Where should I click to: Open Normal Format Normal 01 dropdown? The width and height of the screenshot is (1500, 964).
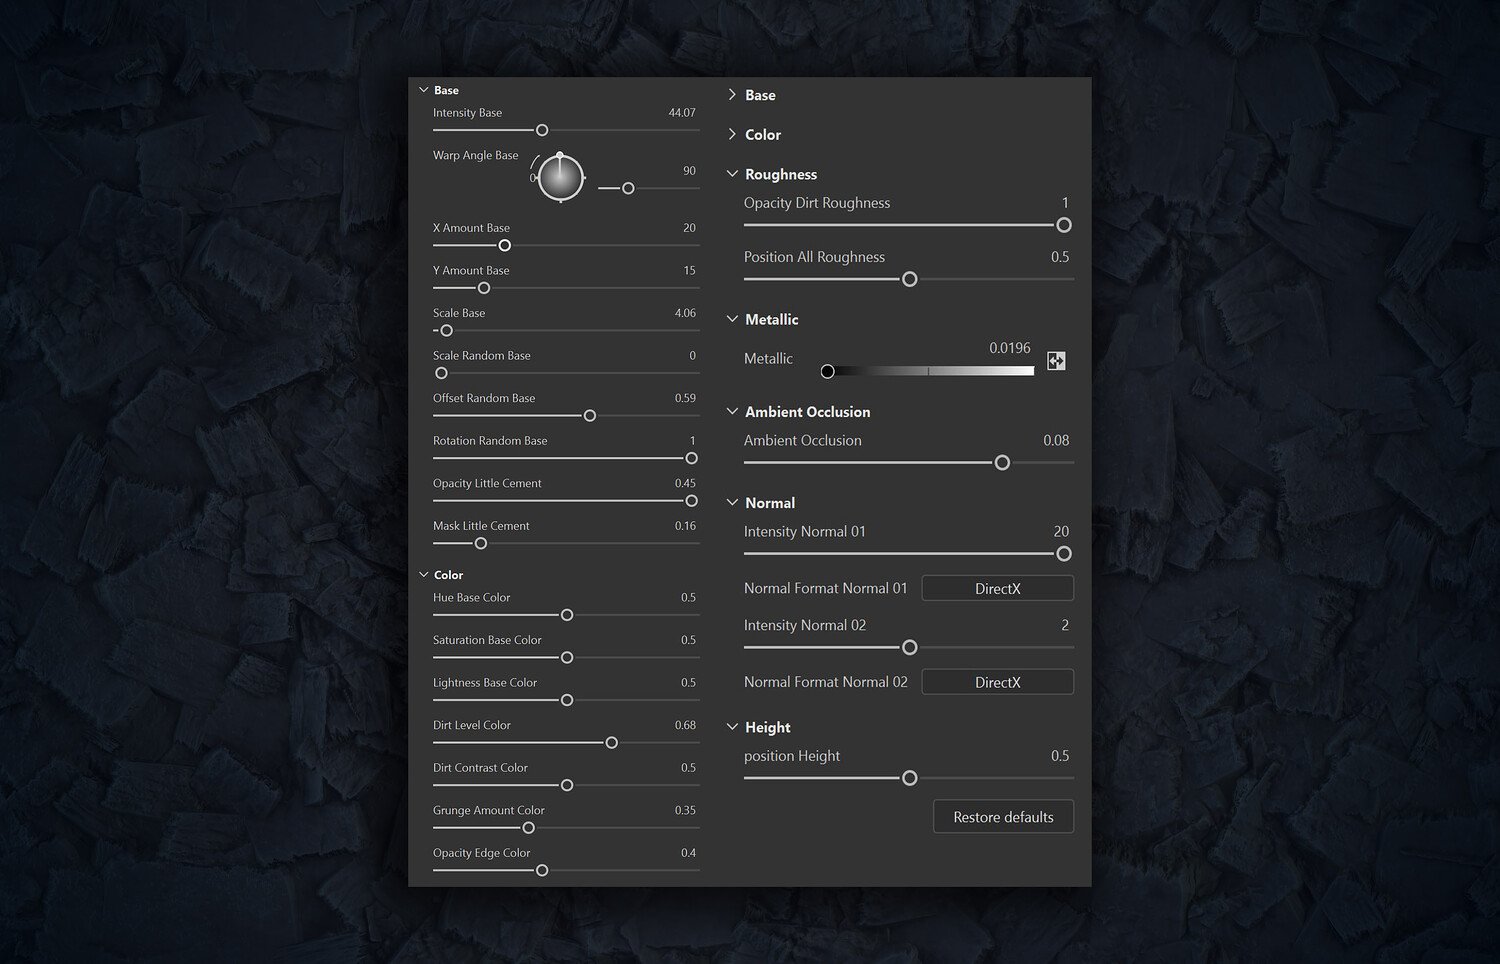(997, 588)
